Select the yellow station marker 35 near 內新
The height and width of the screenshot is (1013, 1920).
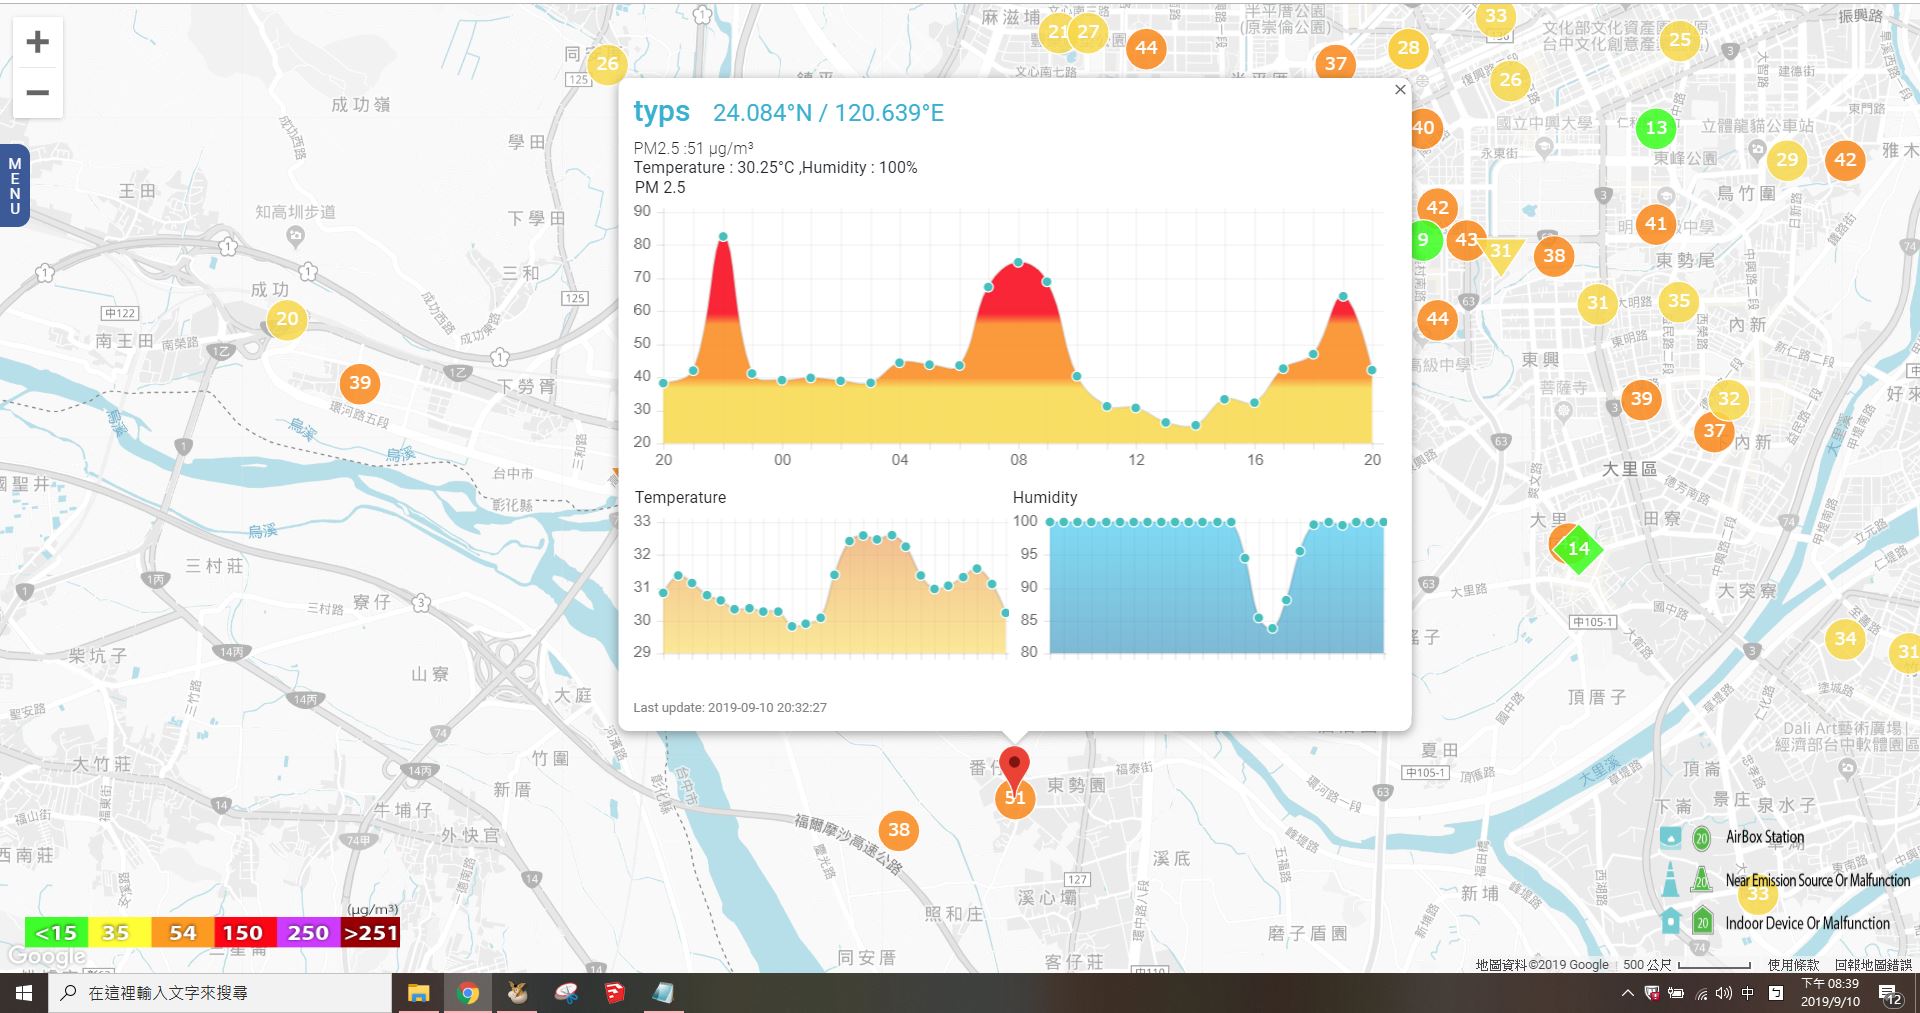[x=1679, y=301]
